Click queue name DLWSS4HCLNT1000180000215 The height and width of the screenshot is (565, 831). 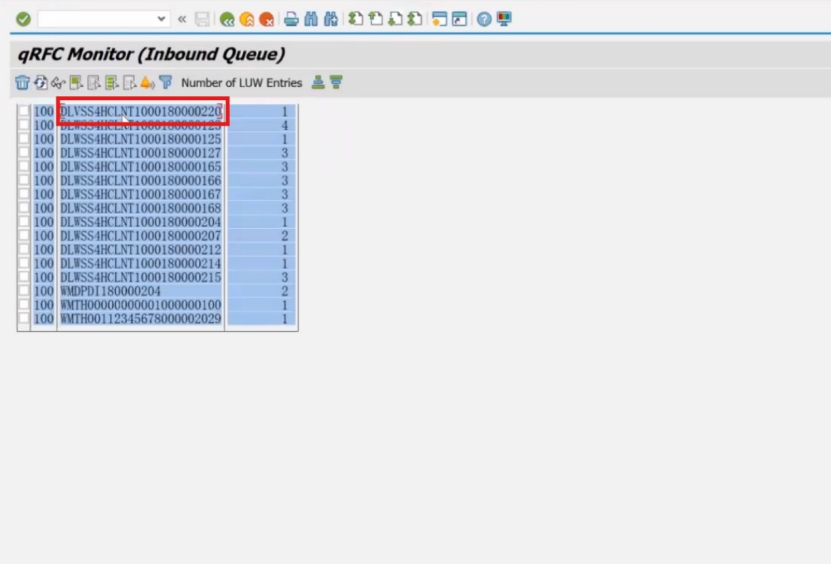pyautogui.click(x=141, y=277)
